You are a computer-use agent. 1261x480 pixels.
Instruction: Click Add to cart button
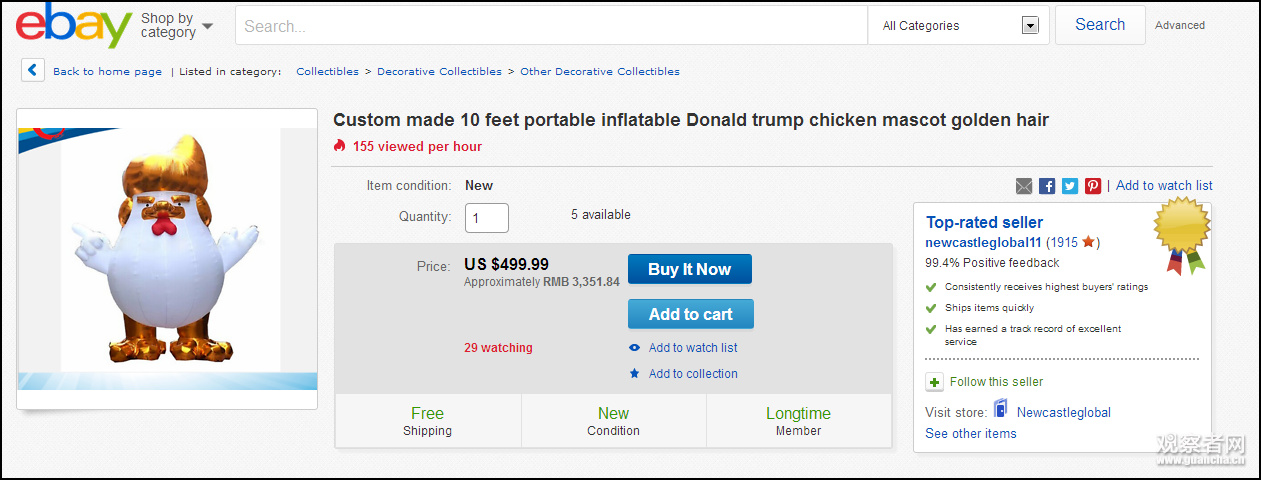tap(690, 314)
